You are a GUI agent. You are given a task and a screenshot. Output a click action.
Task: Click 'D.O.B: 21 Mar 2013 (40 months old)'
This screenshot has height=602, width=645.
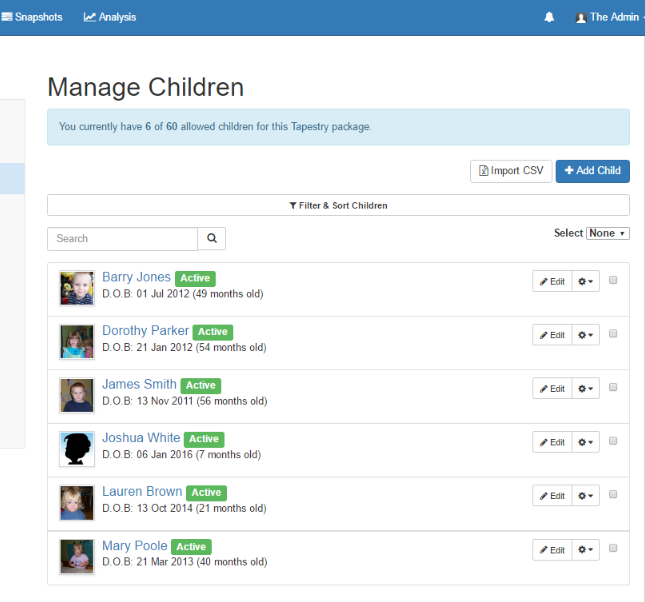(185, 562)
